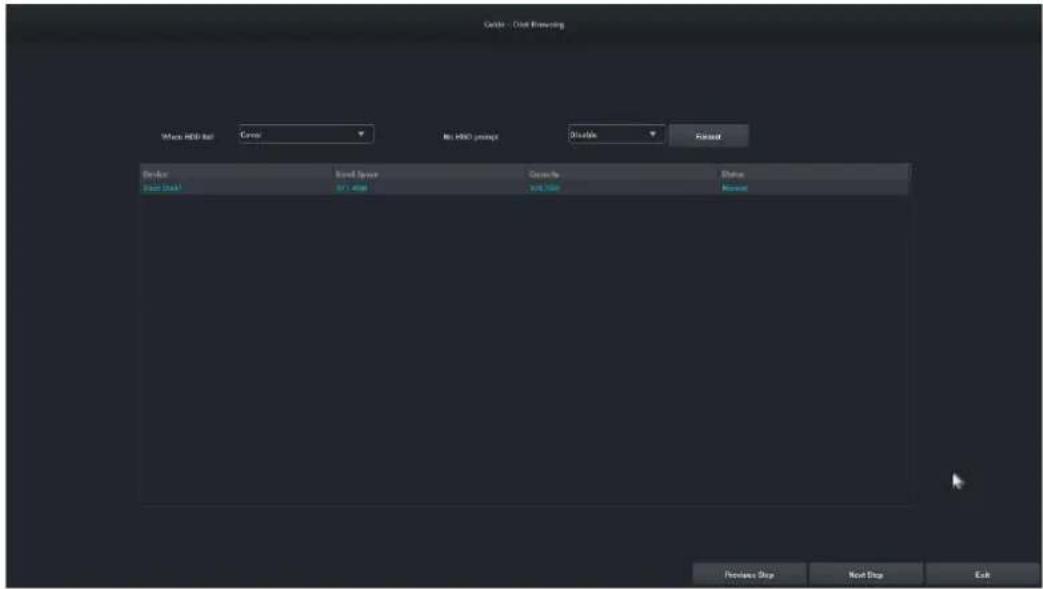The width and height of the screenshot is (1043, 589).
Task: Exit the setup guide
Action: click(x=982, y=574)
